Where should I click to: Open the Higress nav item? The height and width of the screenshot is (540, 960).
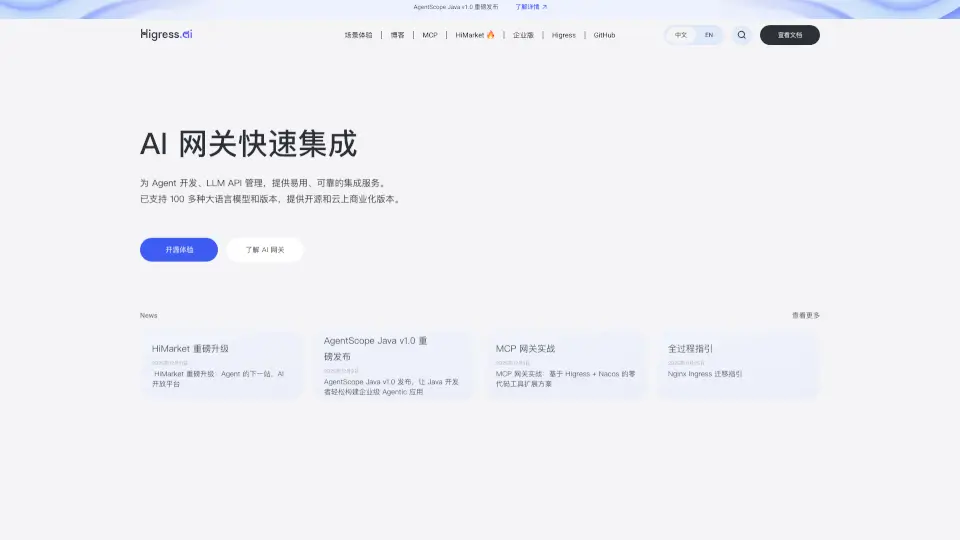563,35
